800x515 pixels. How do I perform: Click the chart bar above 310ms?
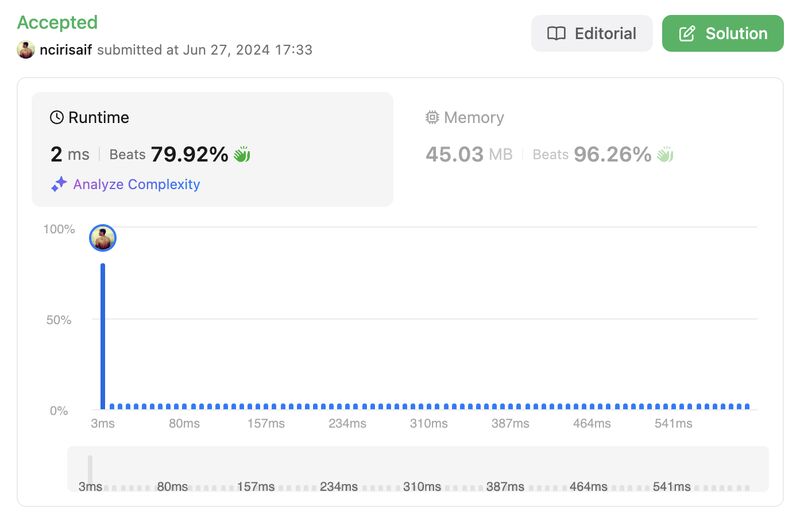point(429,407)
